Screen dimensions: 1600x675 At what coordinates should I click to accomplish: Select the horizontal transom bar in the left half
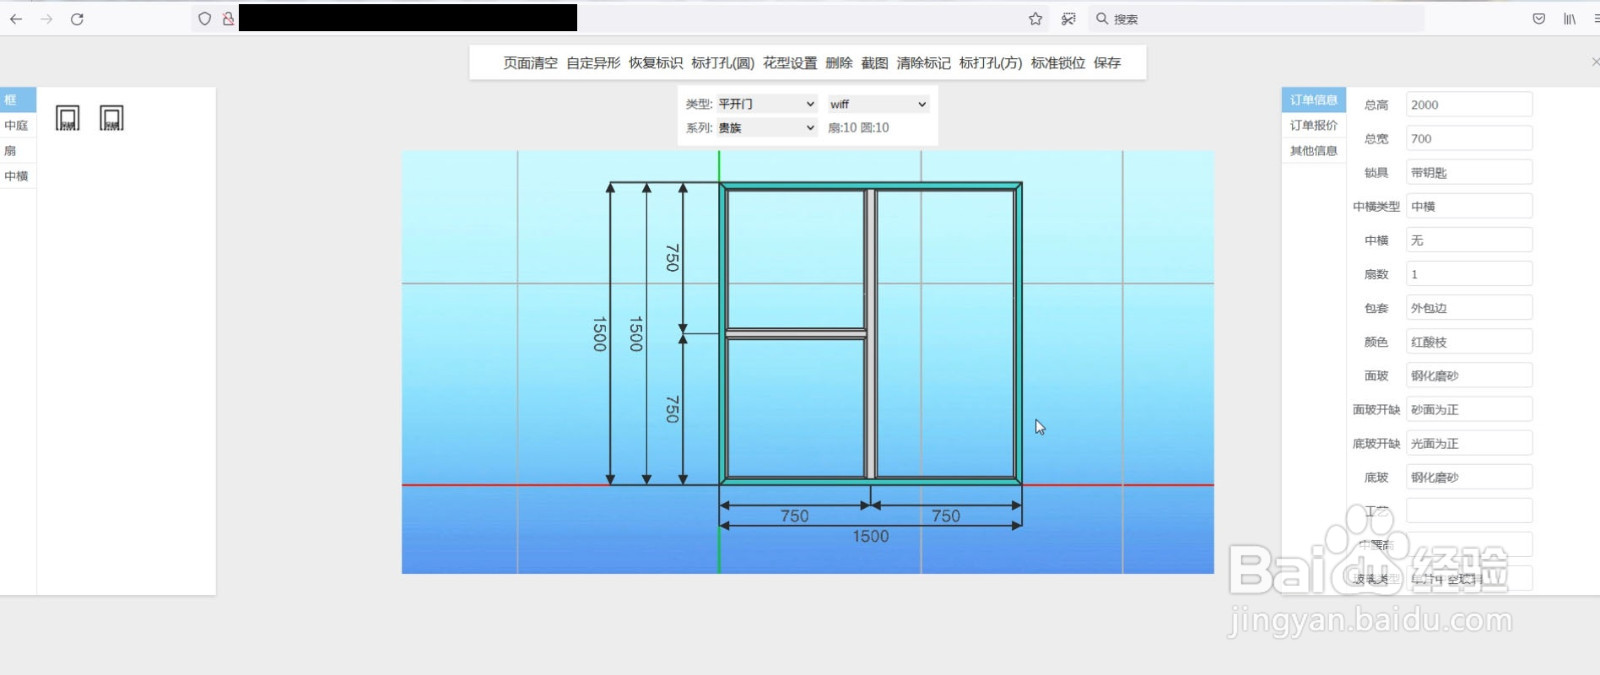(796, 334)
